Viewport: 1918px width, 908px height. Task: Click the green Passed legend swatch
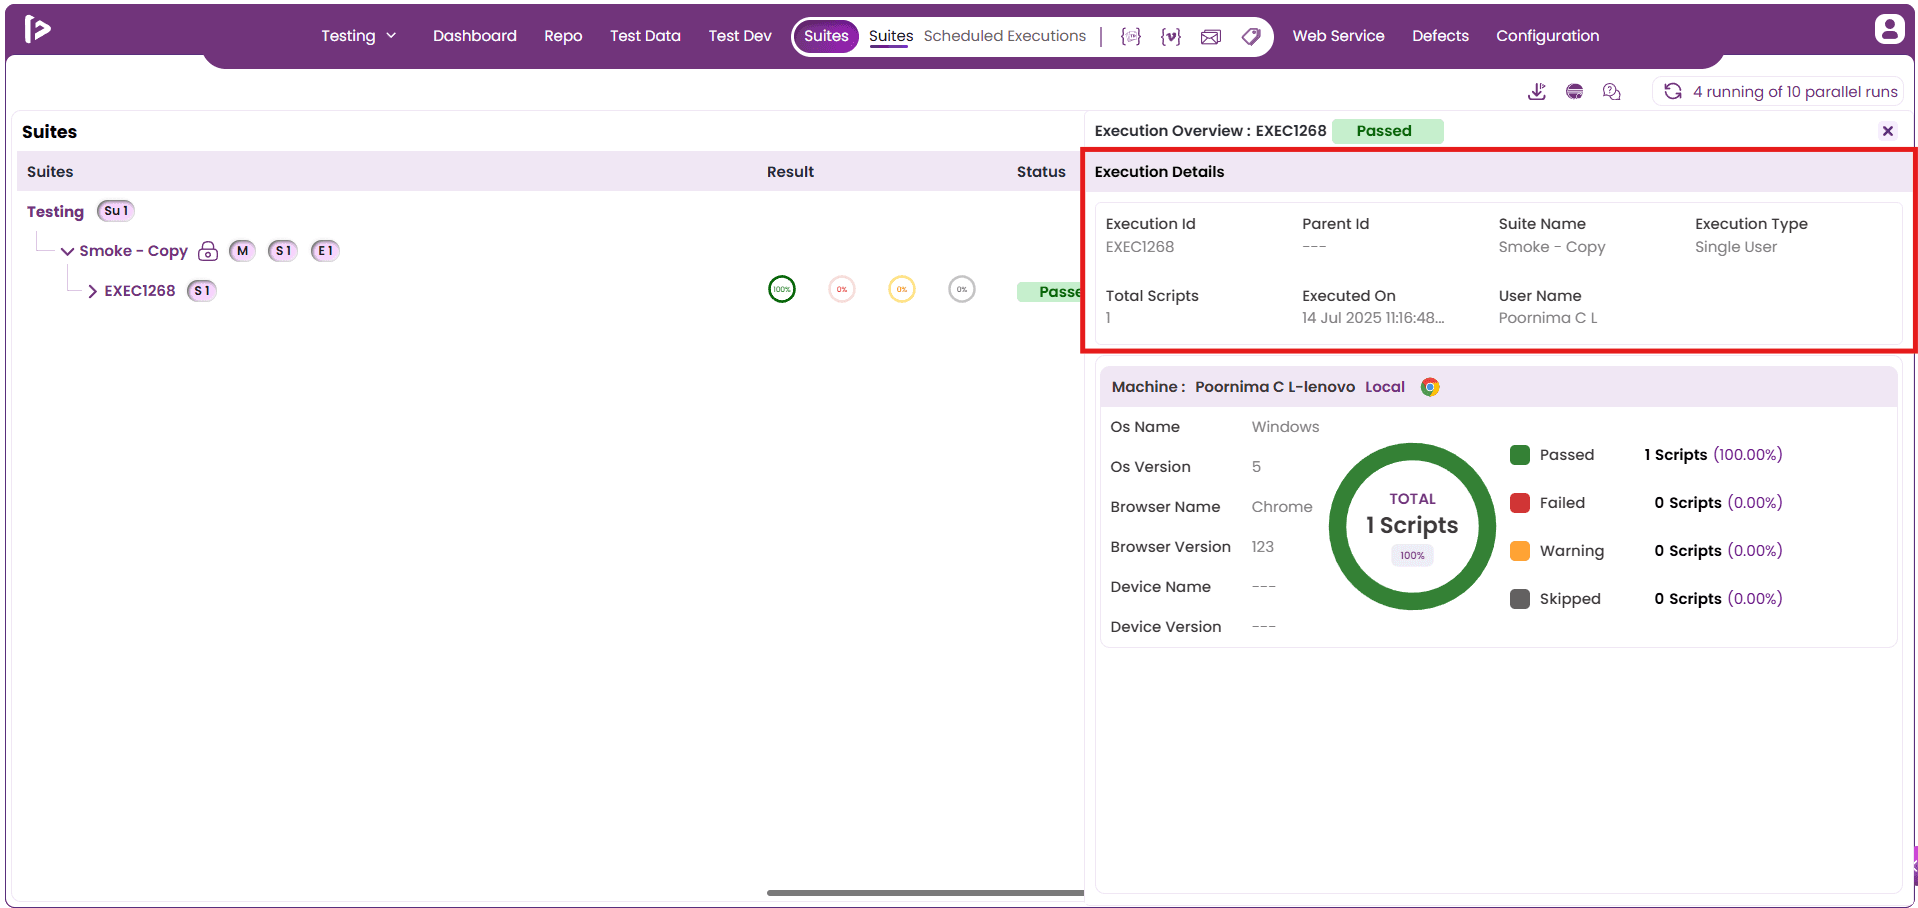coord(1520,455)
